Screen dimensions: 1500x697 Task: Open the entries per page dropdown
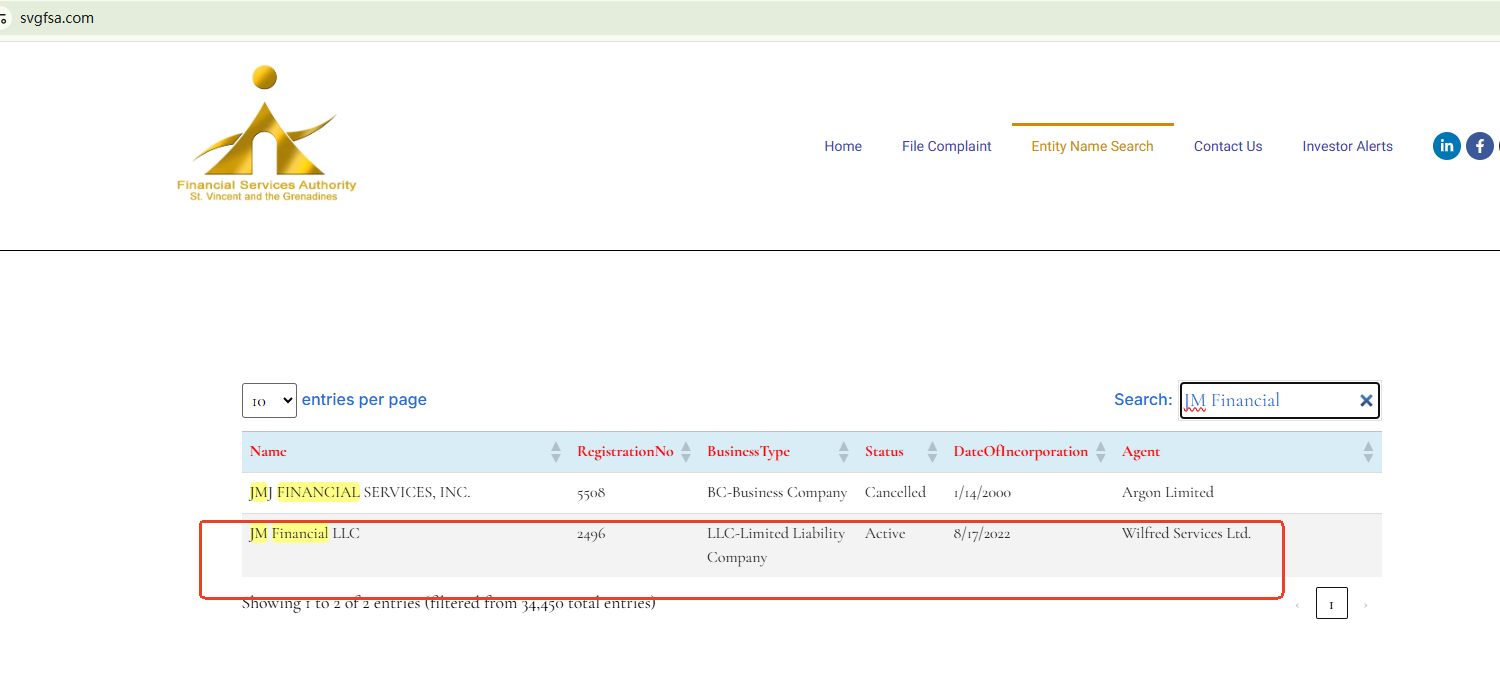point(269,400)
